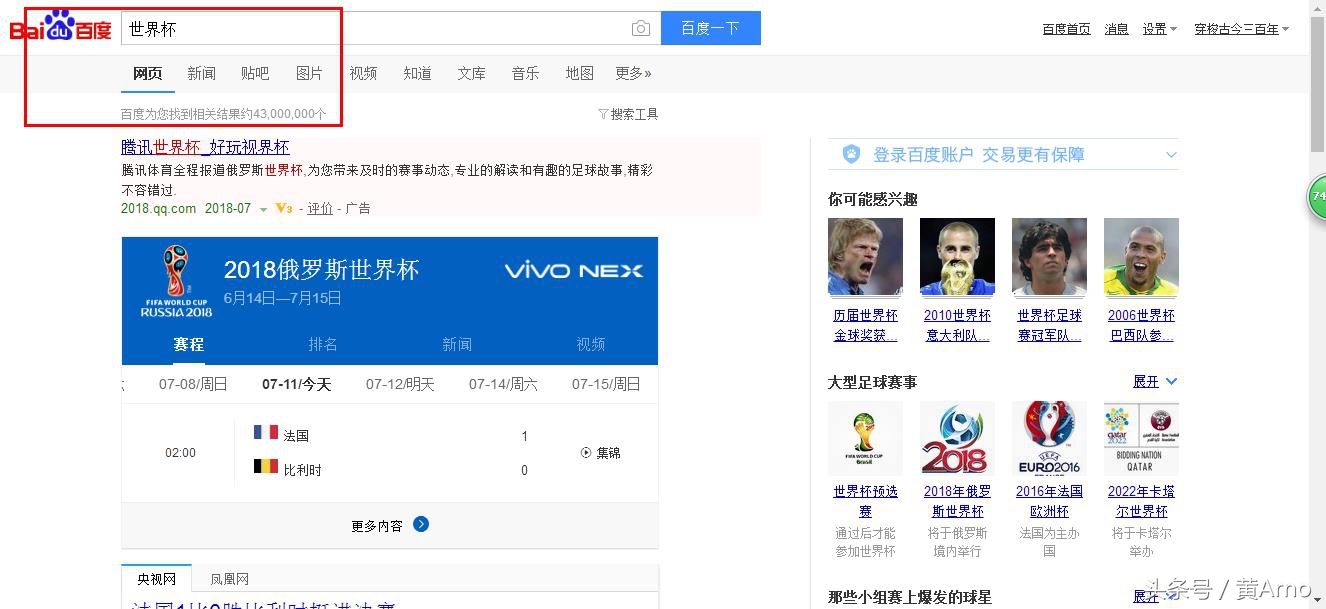Viewport: 1326px width, 609px height.
Task: Open dropdown arrow next to 2018-07 date
Action: point(264,209)
